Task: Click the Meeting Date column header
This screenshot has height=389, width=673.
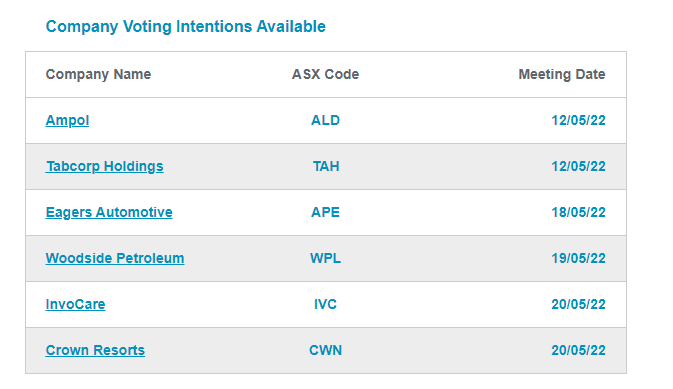Action: [x=562, y=74]
